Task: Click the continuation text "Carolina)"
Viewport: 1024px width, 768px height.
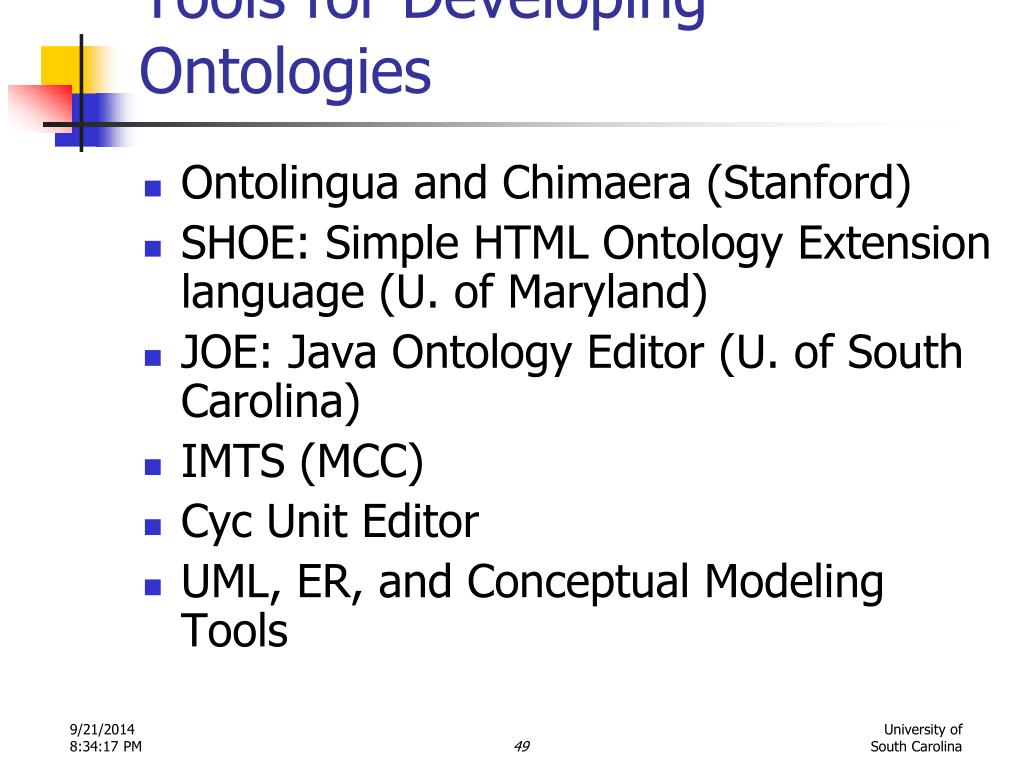Action: [270, 402]
